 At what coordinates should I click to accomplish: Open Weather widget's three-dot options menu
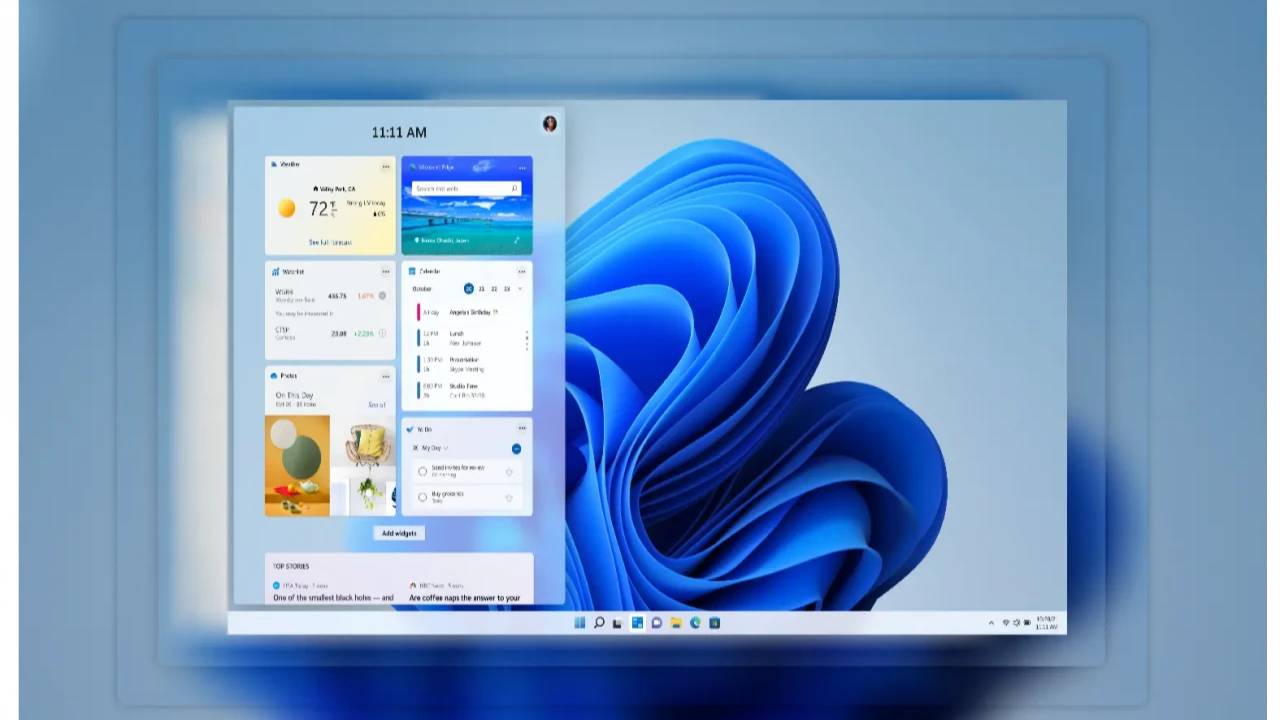(x=385, y=166)
